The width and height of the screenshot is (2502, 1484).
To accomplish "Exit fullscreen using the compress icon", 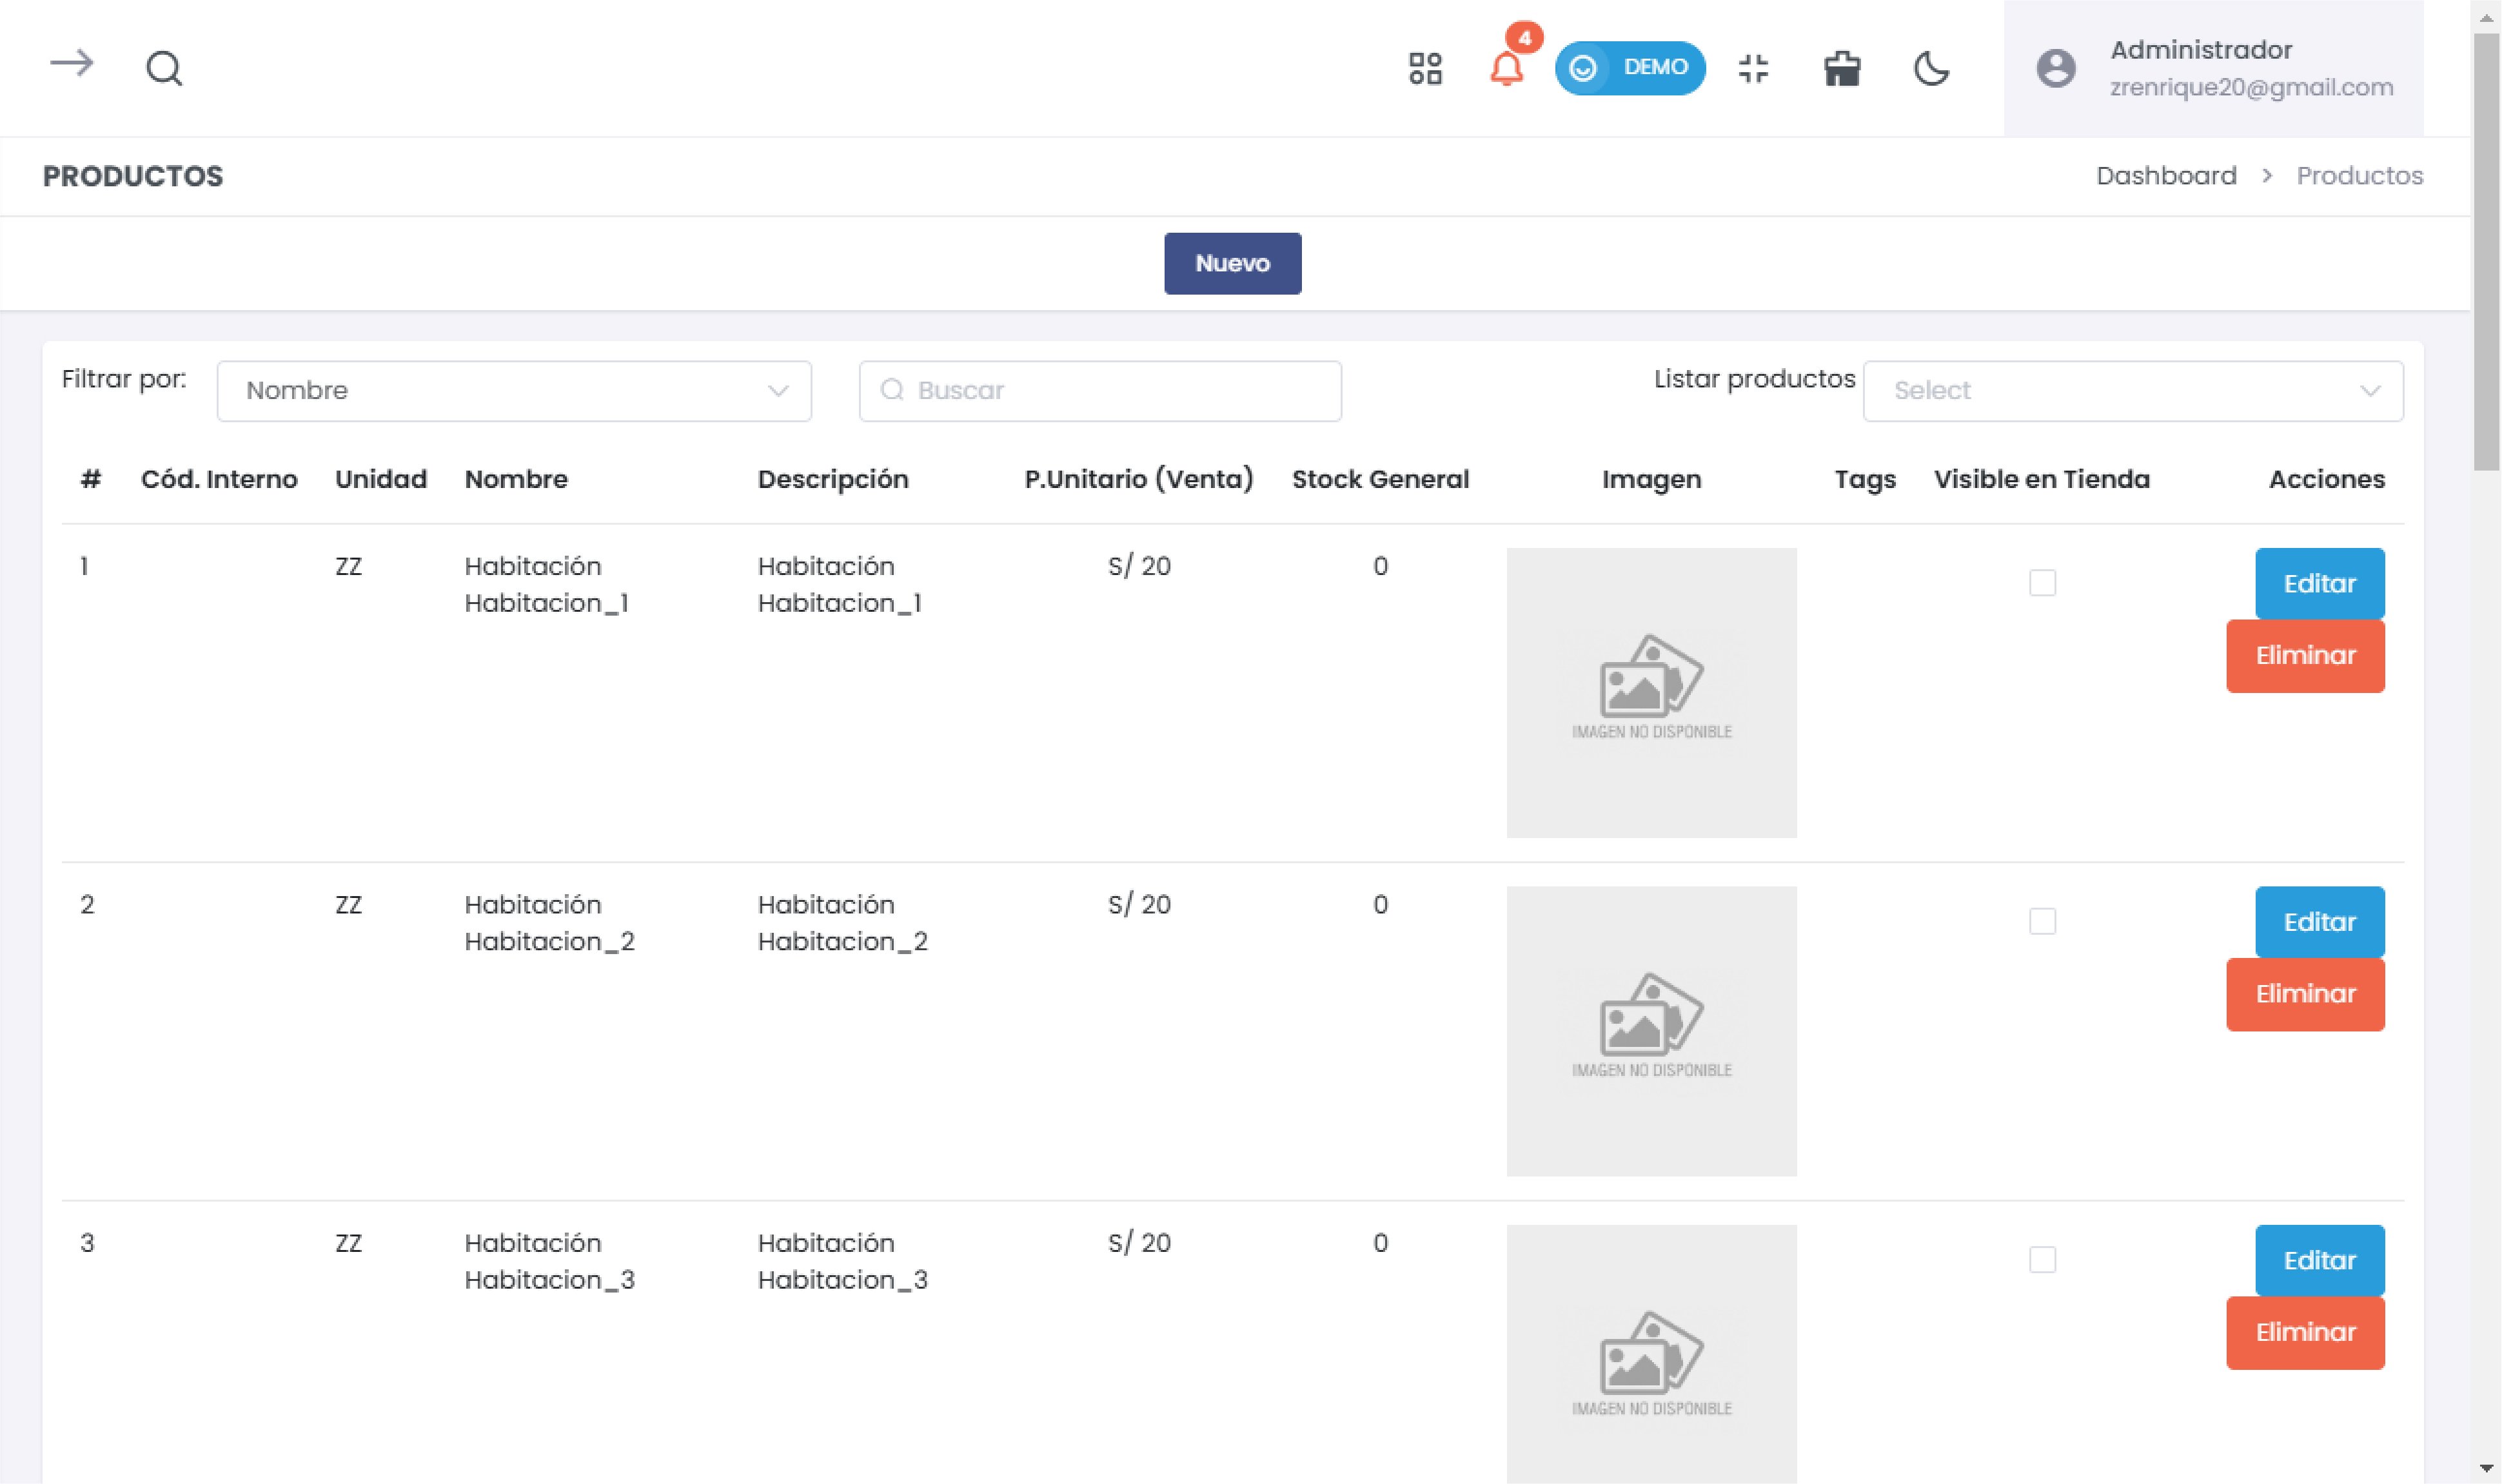I will tap(1753, 68).
